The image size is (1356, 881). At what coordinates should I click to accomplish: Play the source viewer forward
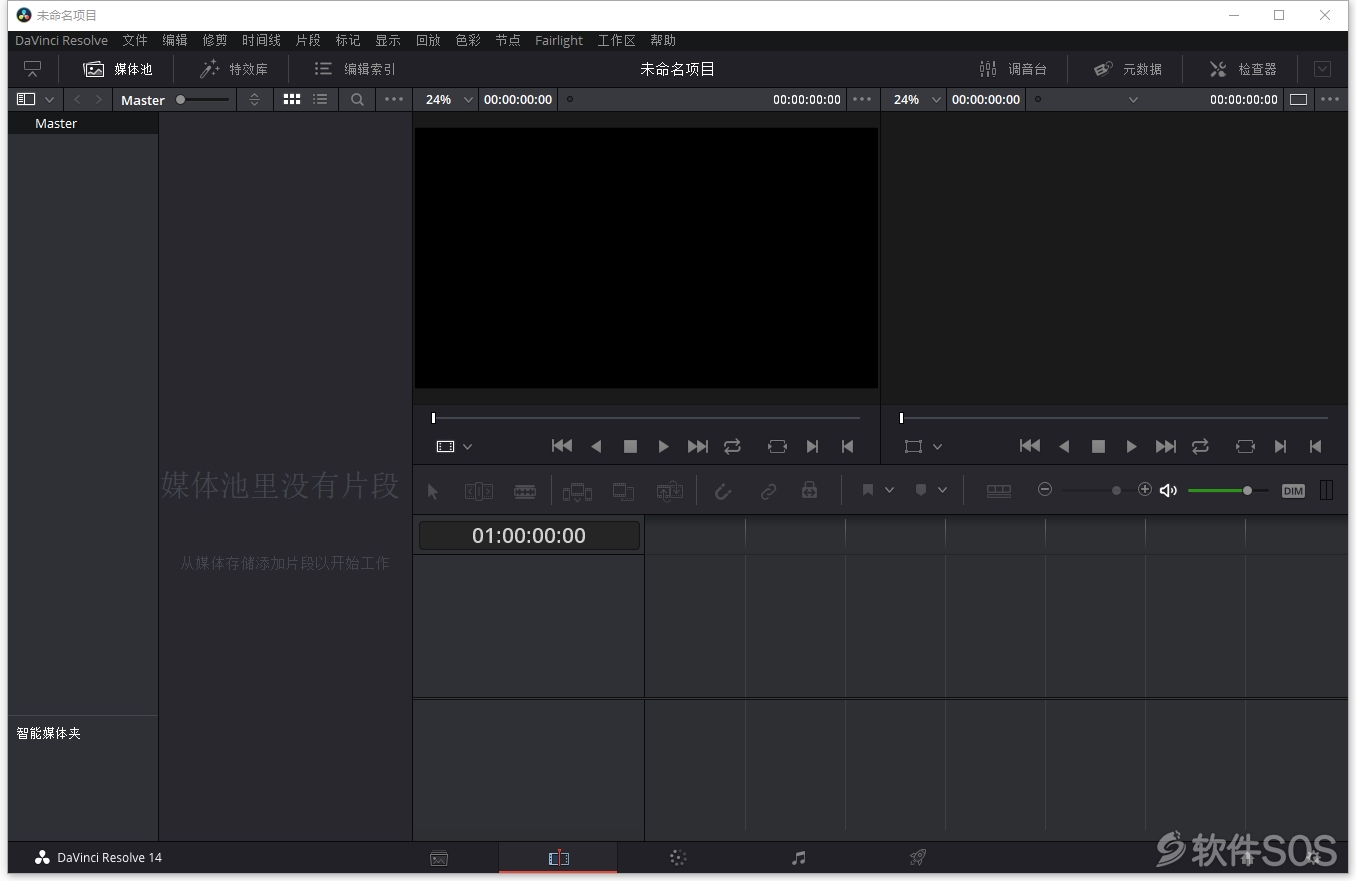[x=663, y=446]
